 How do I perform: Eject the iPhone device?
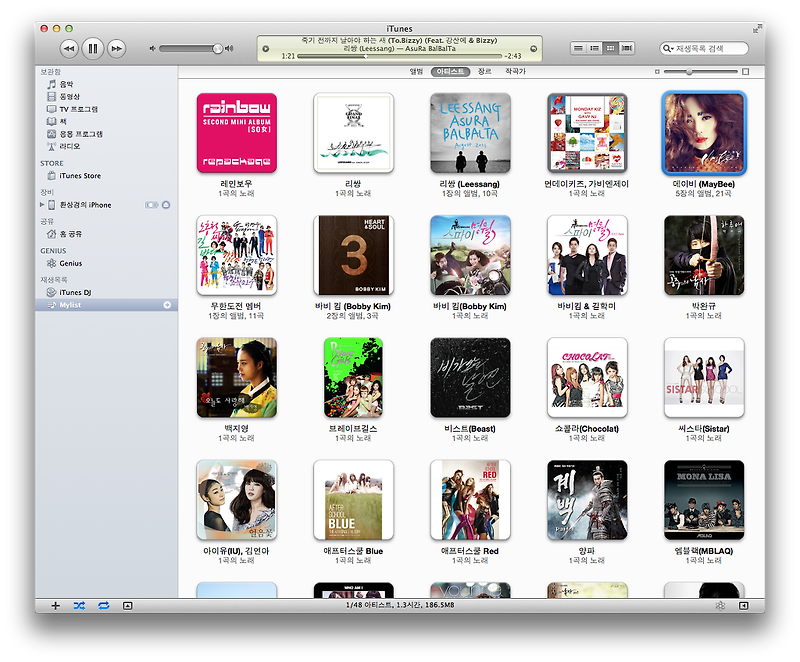(x=166, y=205)
